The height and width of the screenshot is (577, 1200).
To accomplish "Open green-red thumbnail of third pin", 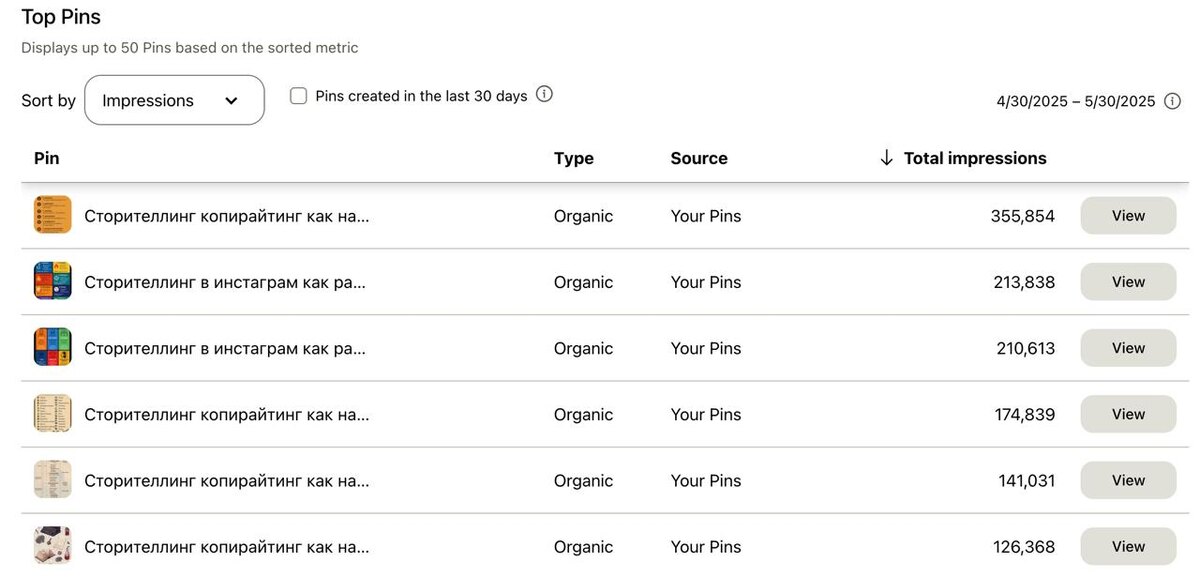I will pyautogui.click(x=52, y=347).
